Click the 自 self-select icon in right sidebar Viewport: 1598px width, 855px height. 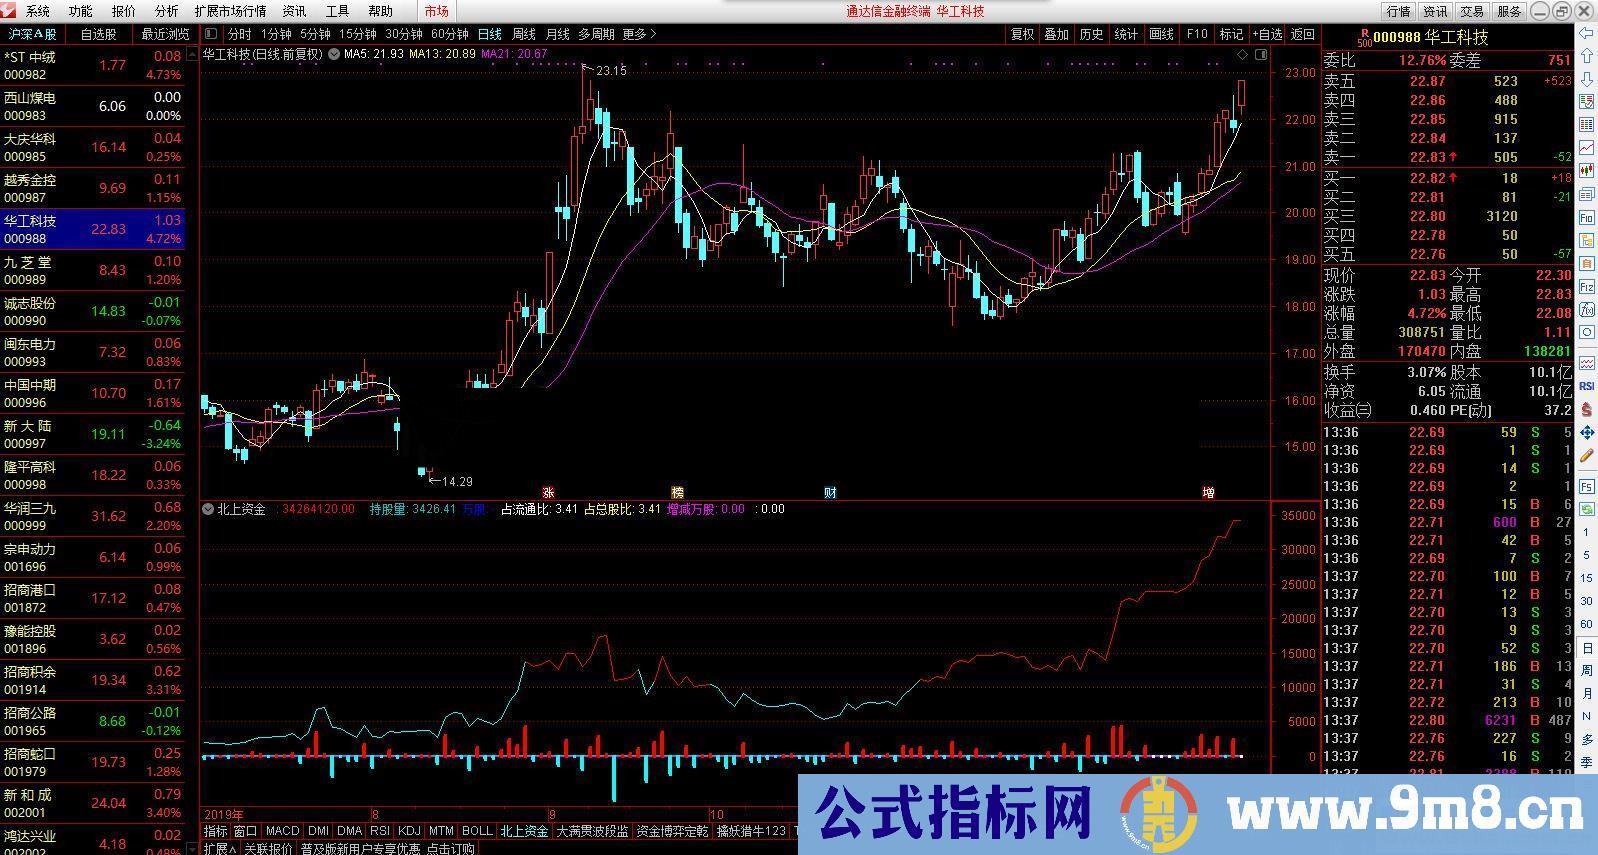point(1586,262)
